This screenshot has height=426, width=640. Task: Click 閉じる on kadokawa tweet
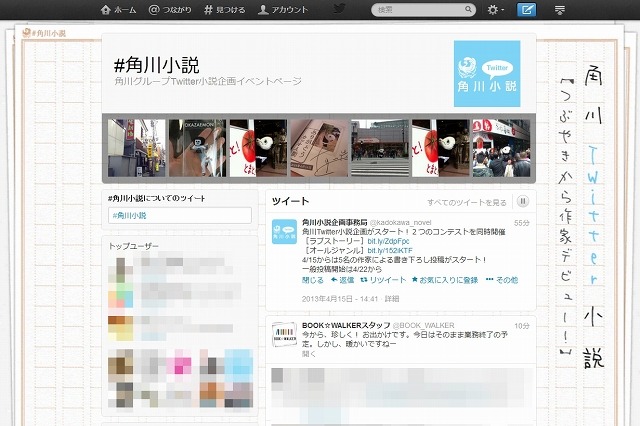tap(313, 280)
